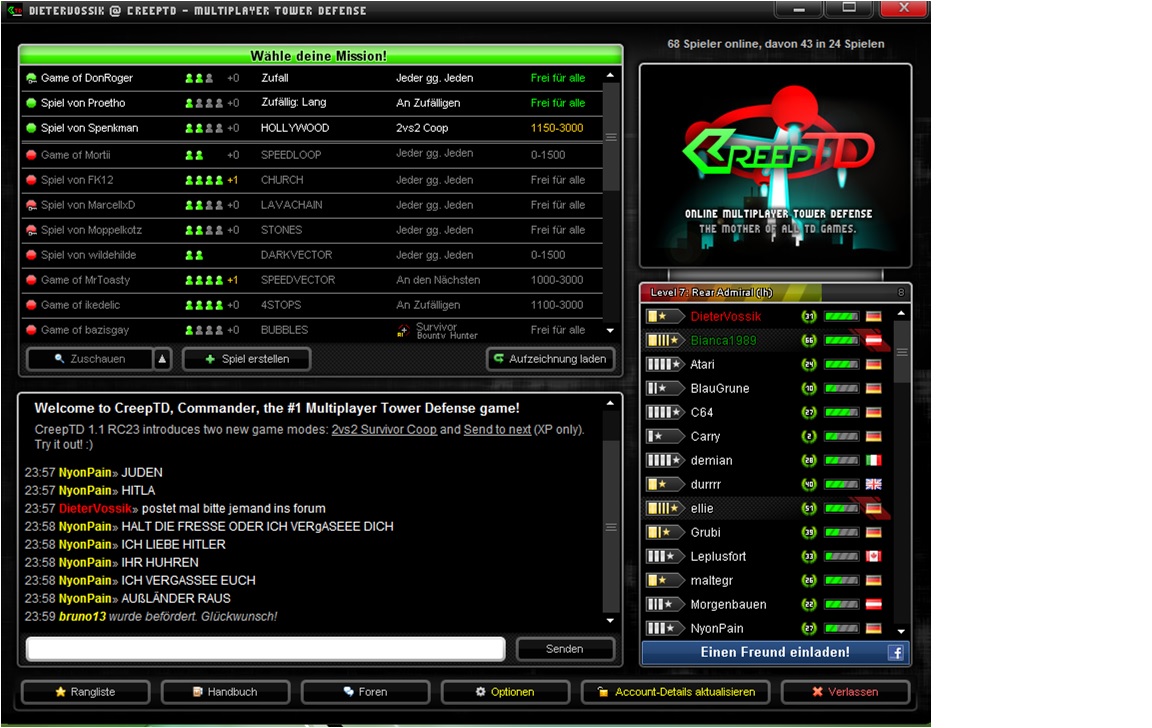The width and height of the screenshot is (1152, 728).
Task: Click experience bar next to Atari
Action: point(841,364)
